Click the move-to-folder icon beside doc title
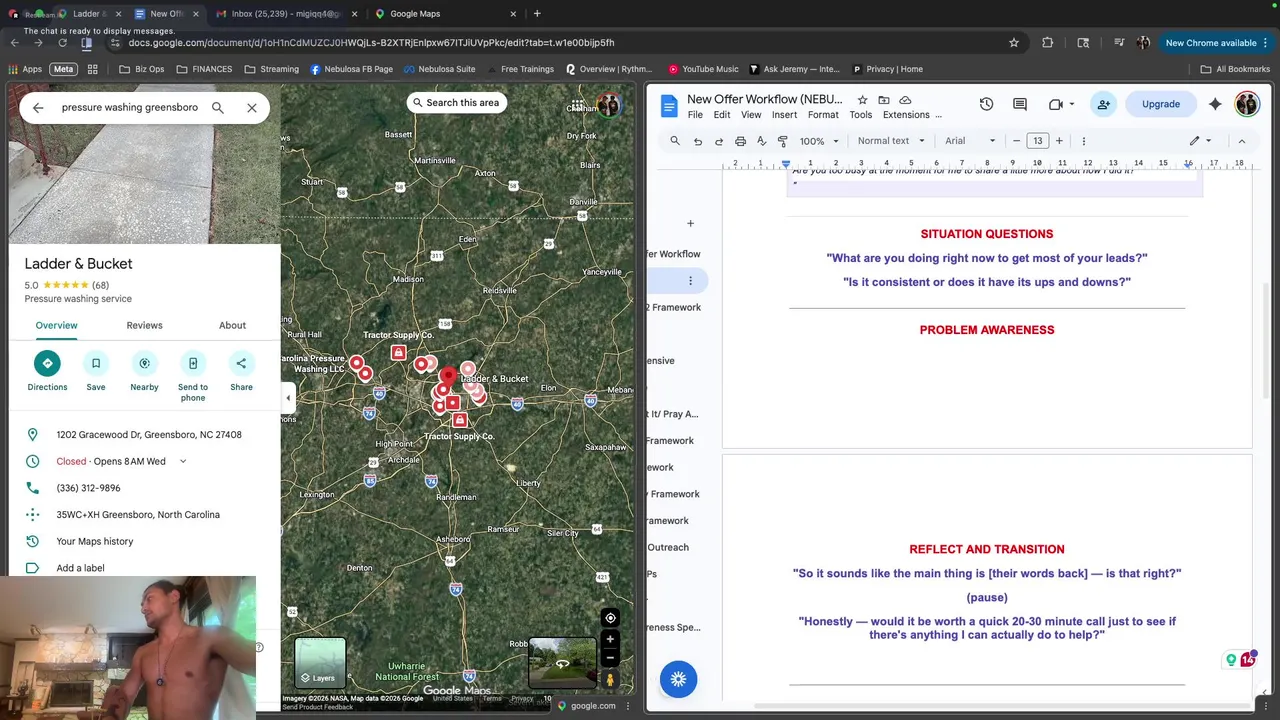Screen dimensions: 1280x720 884,100
